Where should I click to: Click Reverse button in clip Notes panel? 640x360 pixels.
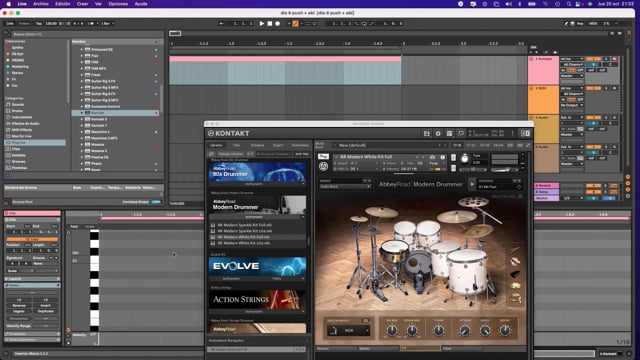click(x=19, y=305)
